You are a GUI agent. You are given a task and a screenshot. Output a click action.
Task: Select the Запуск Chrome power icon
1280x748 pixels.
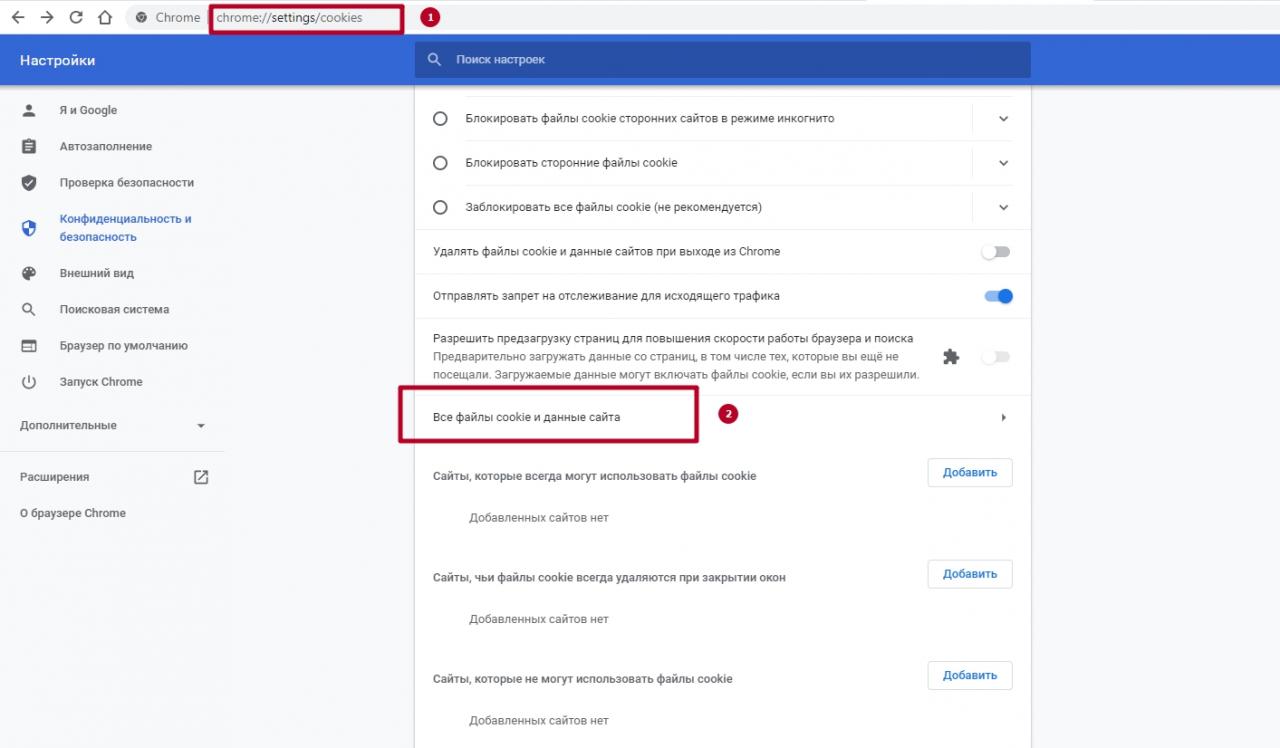tap(29, 381)
